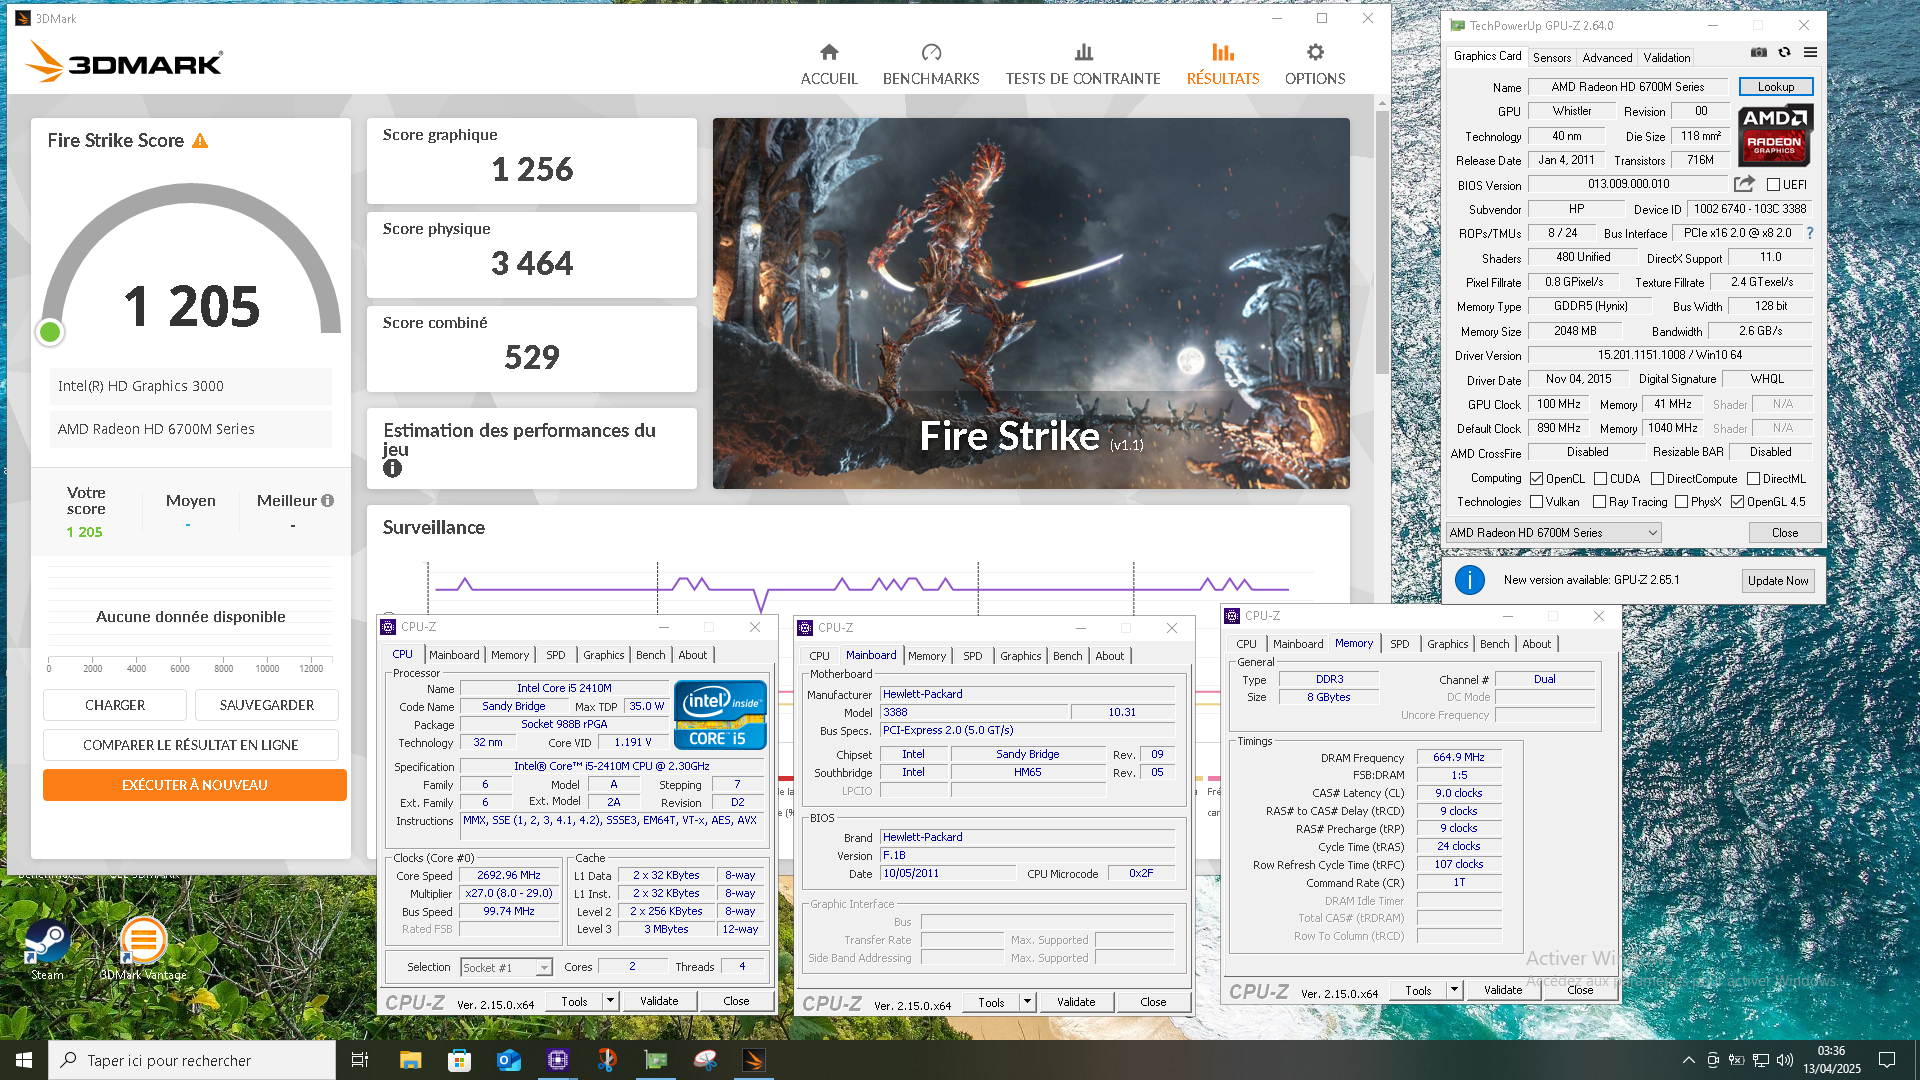Show hidden system tray icons chevron

point(1689,1060)
